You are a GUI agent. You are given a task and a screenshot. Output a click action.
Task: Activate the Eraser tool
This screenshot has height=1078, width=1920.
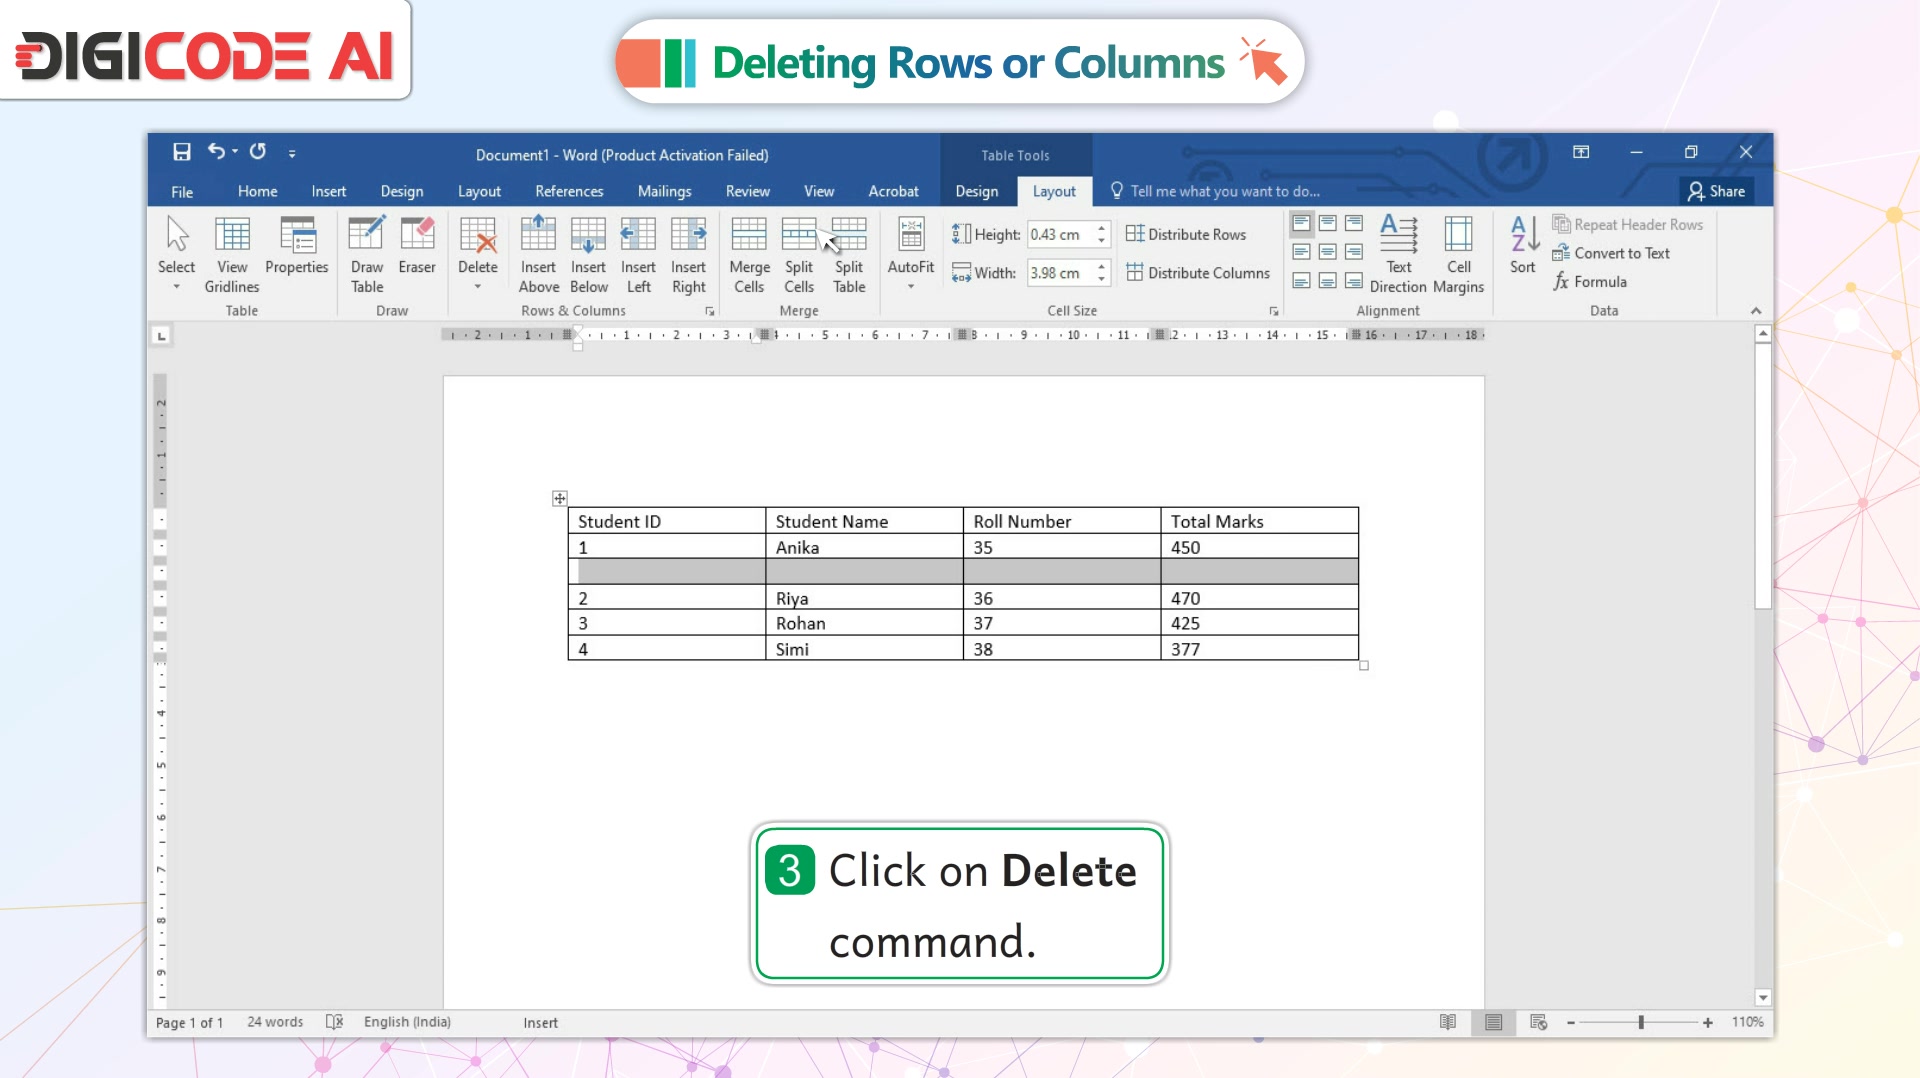(417, 245)
